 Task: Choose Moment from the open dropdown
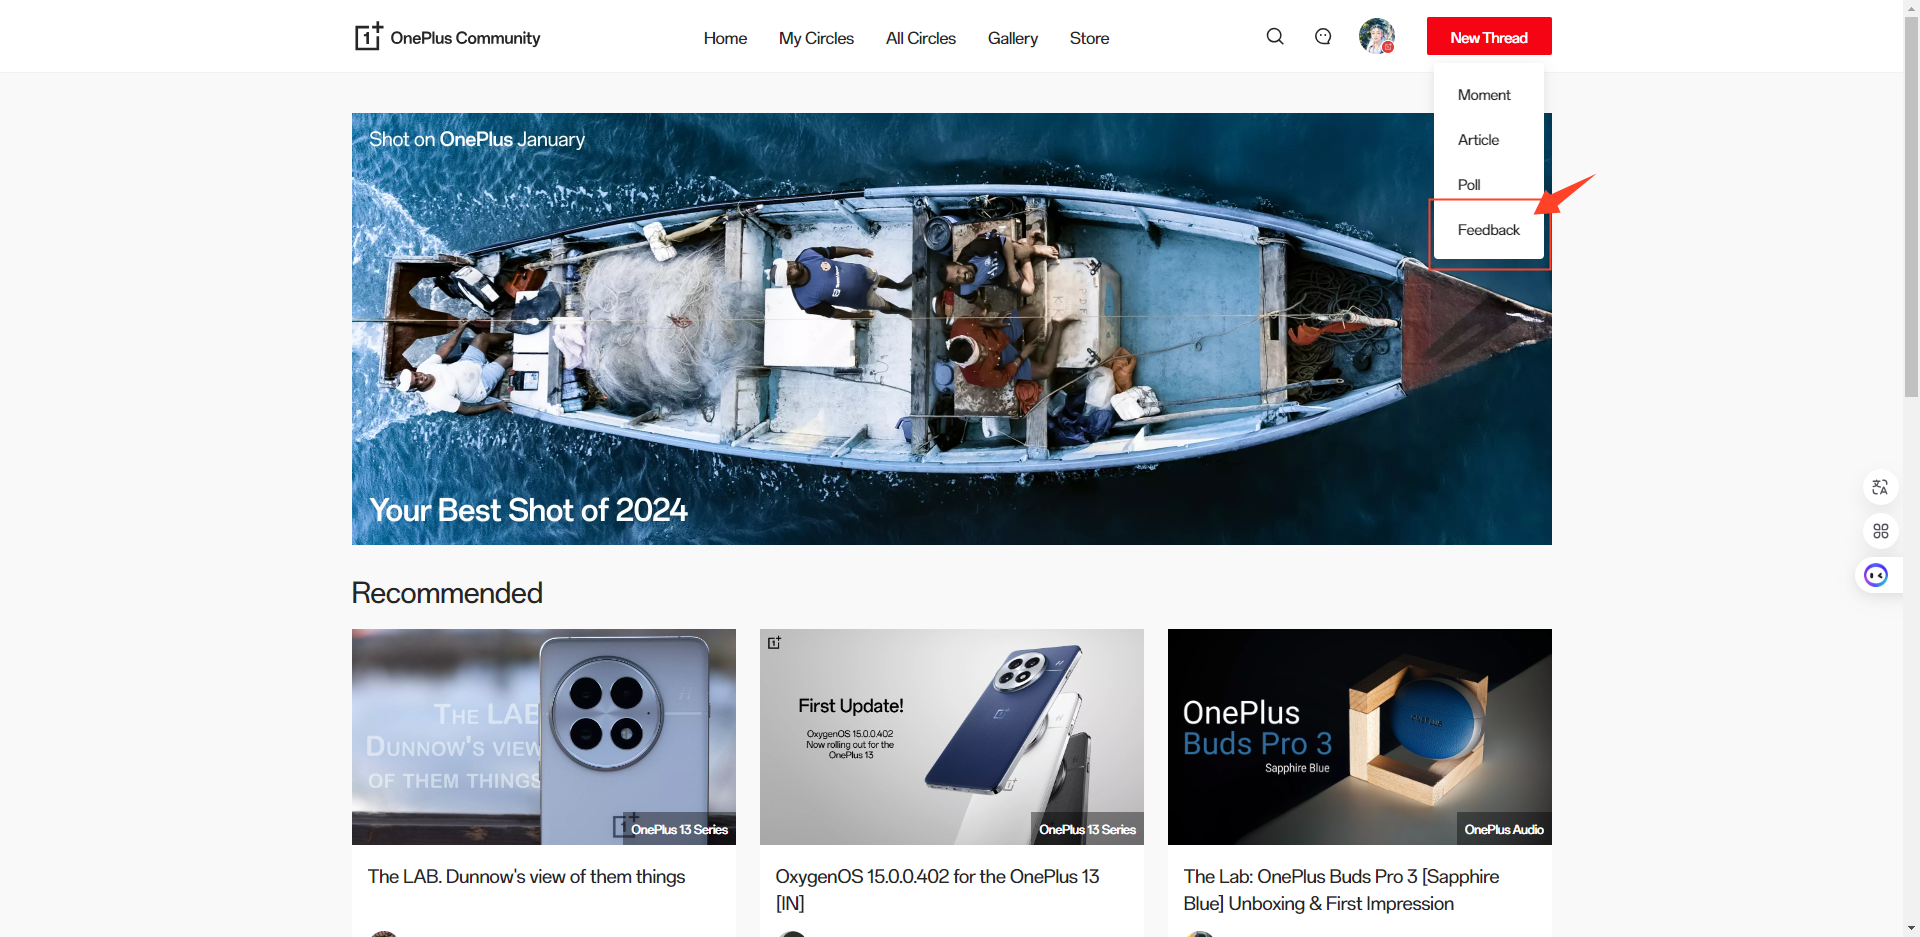(x=1484, y=94)
